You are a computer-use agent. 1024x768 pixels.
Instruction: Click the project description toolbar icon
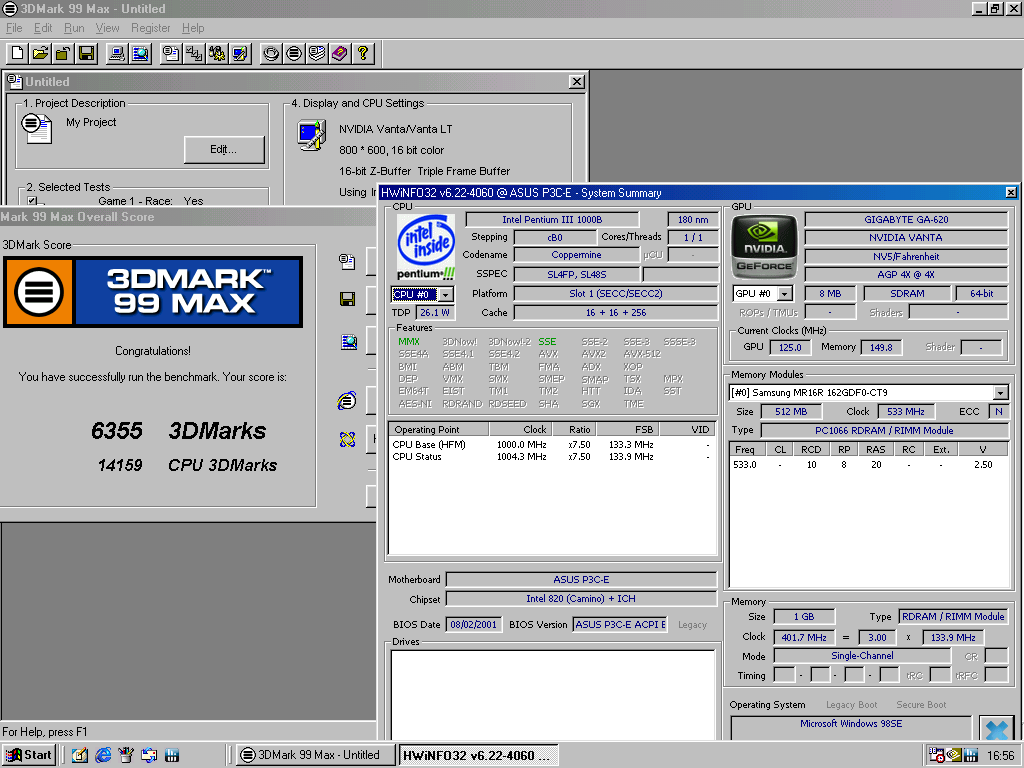tap(171, 53)
